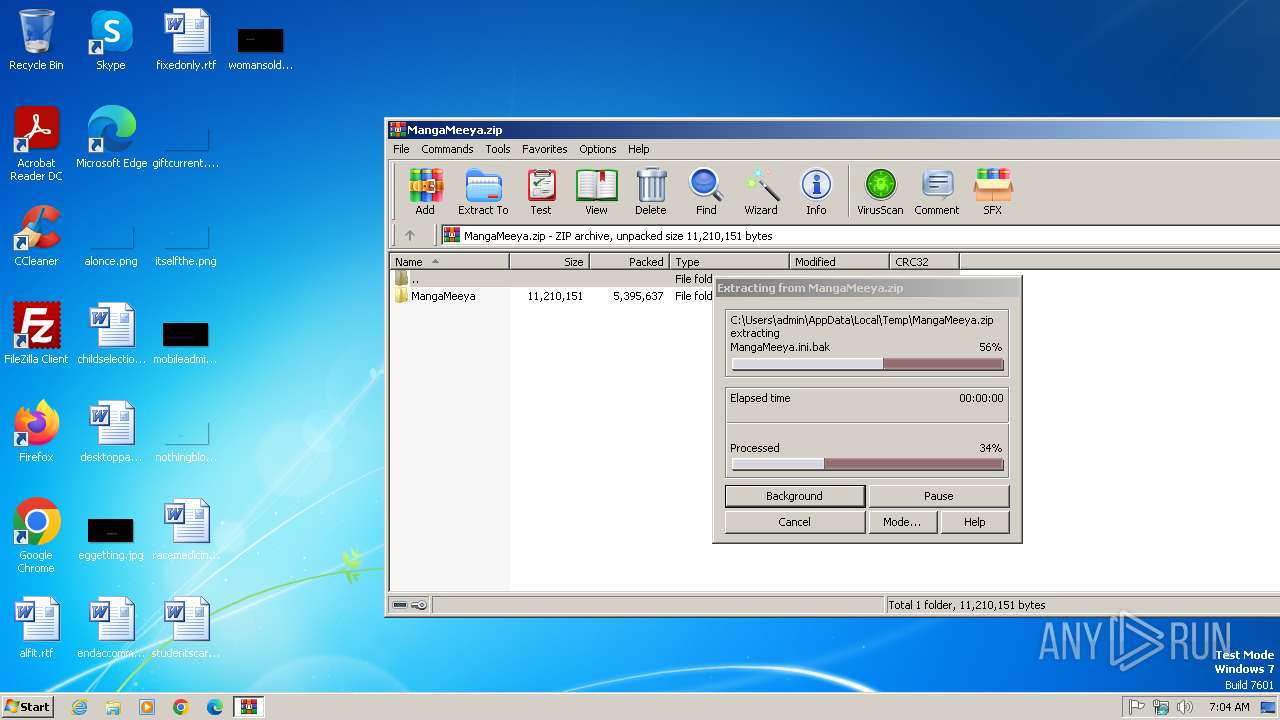Screen dimensions: 1280x720
Task: Open the Options menu
Action: point(598,149)
